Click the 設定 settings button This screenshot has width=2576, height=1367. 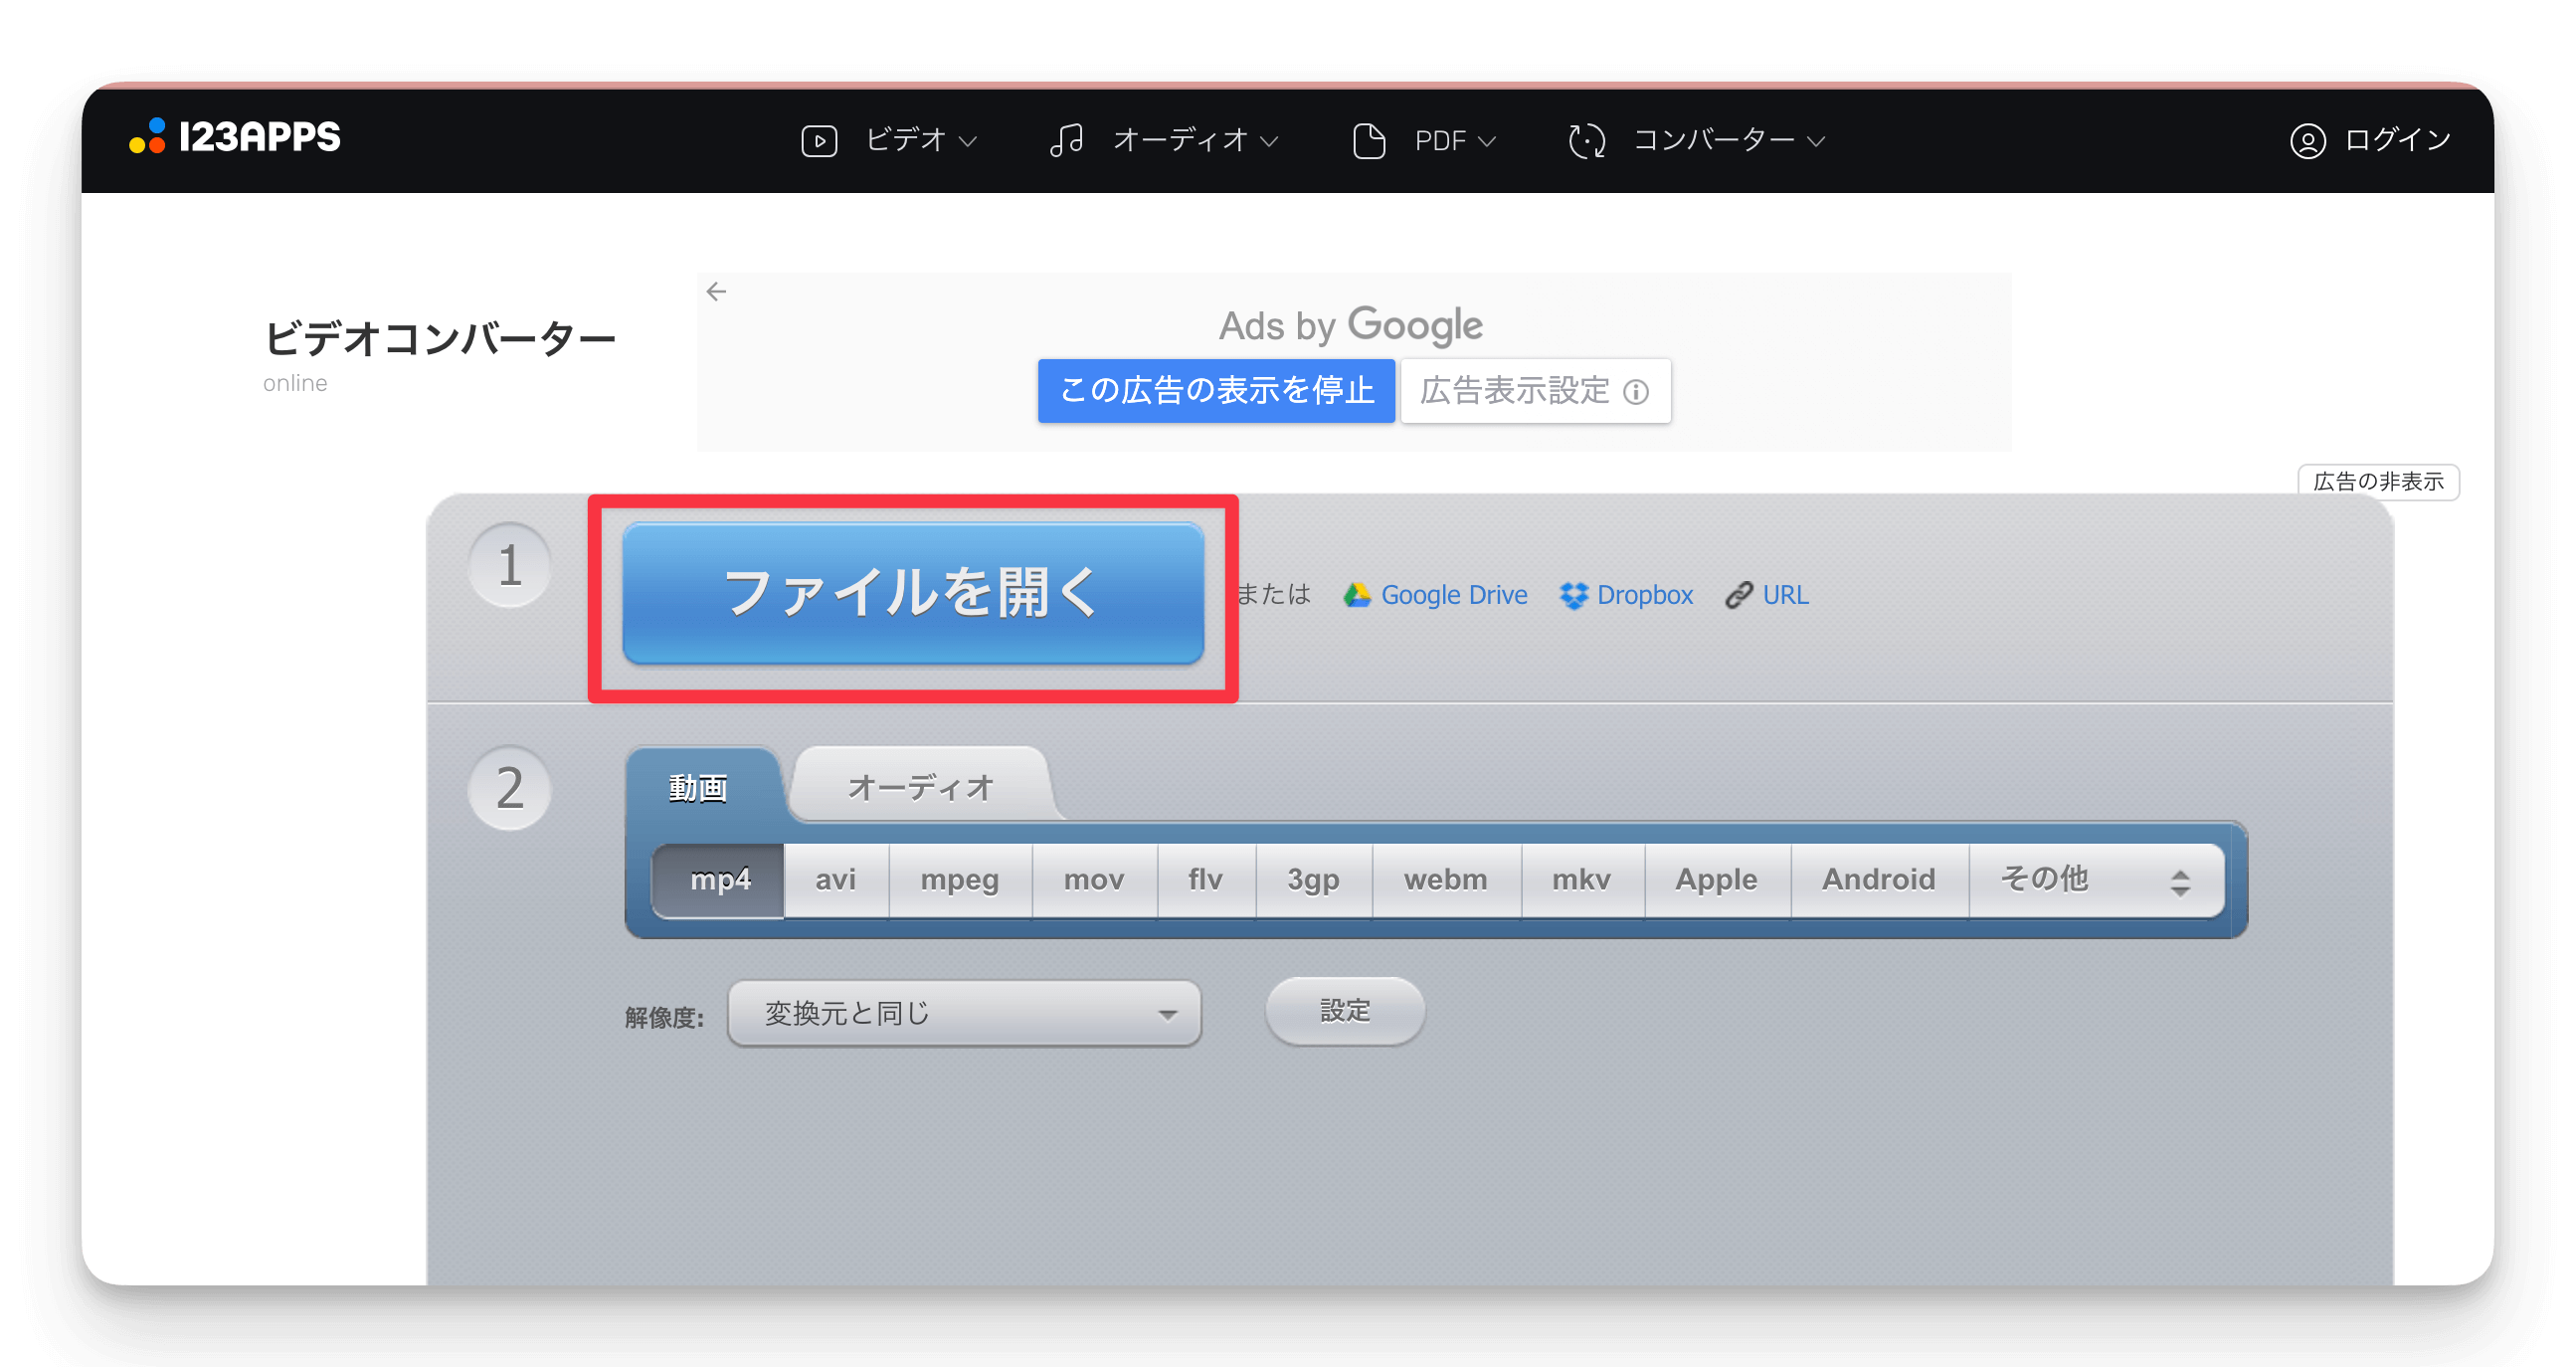coord(1345,1011)
